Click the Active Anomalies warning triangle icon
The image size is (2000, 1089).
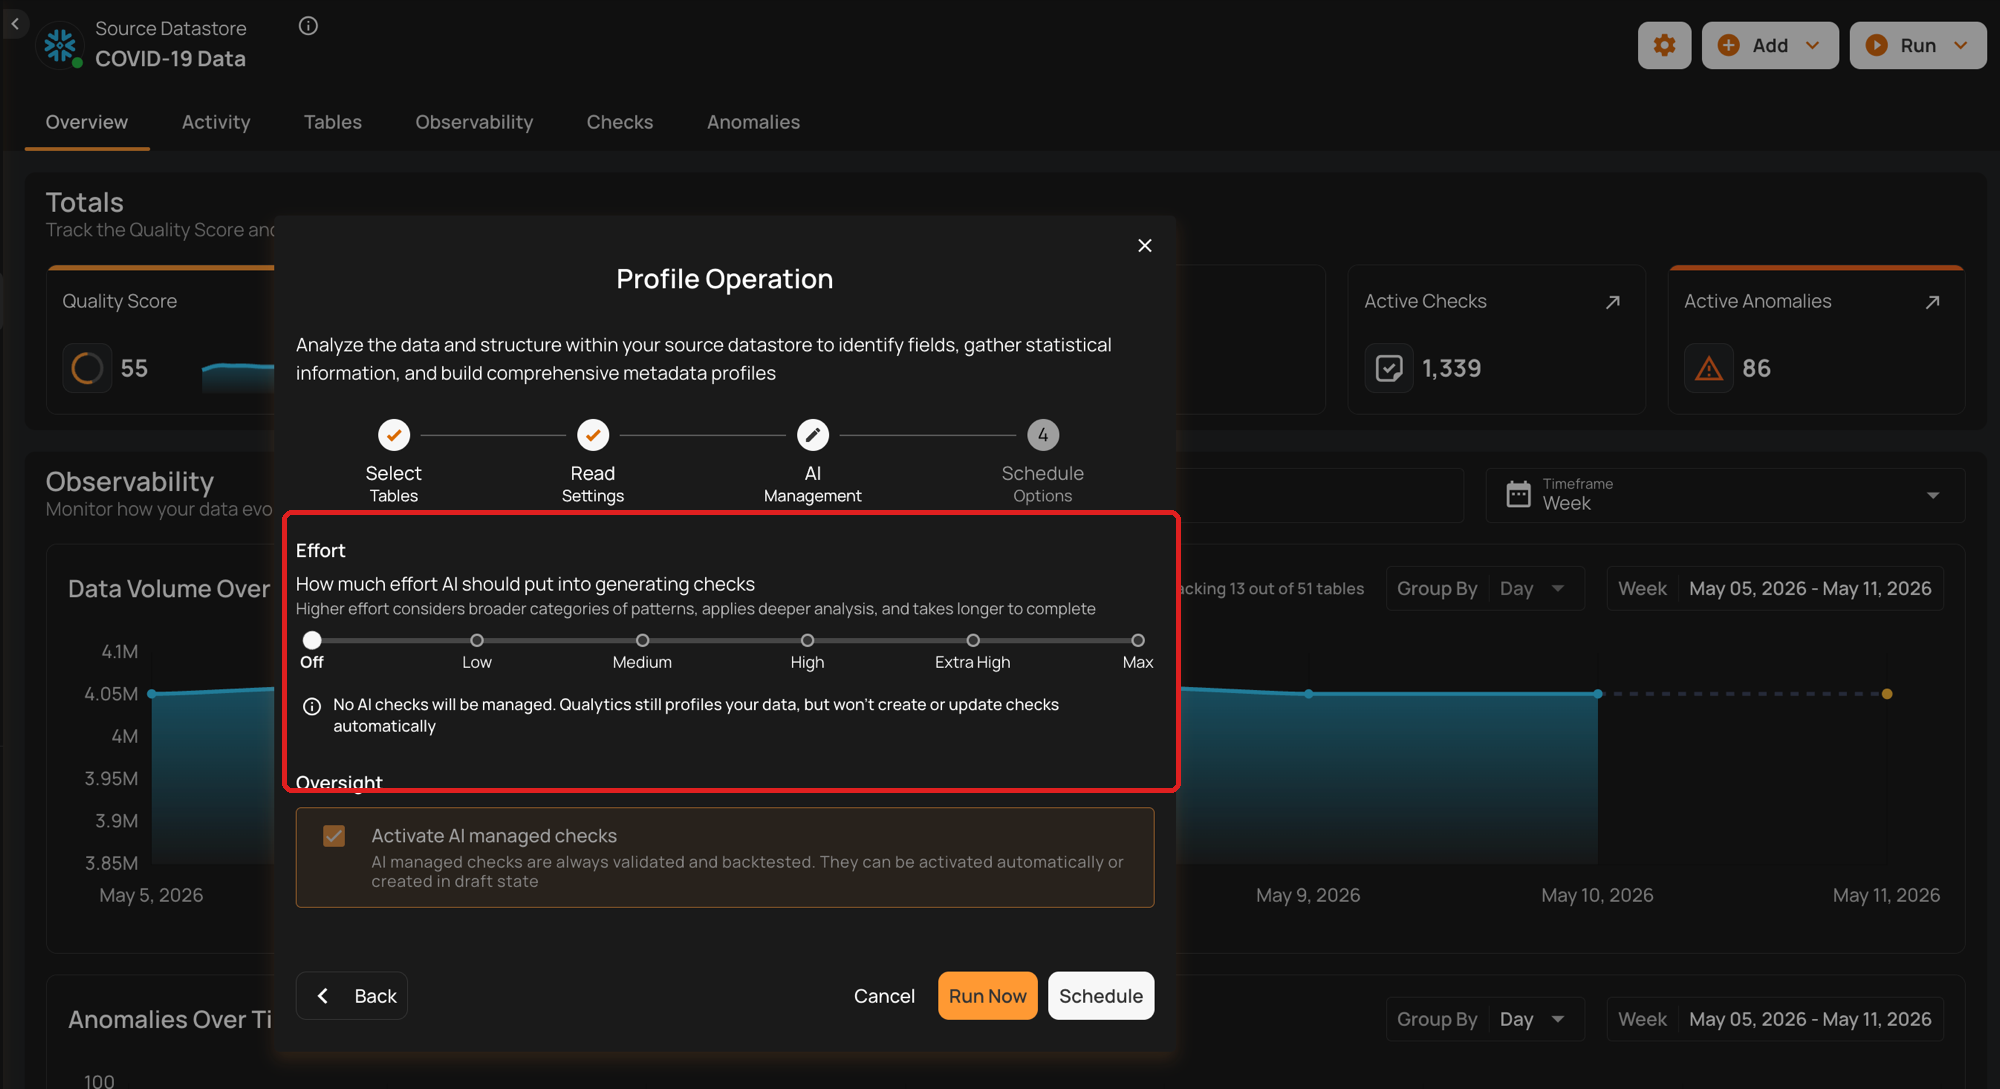click(x=1709, y=368)
